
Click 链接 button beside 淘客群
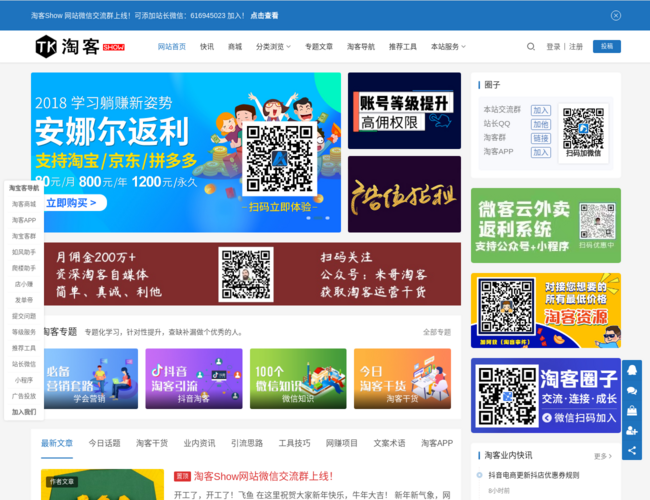pyautogui.click(x=541, y=138)
